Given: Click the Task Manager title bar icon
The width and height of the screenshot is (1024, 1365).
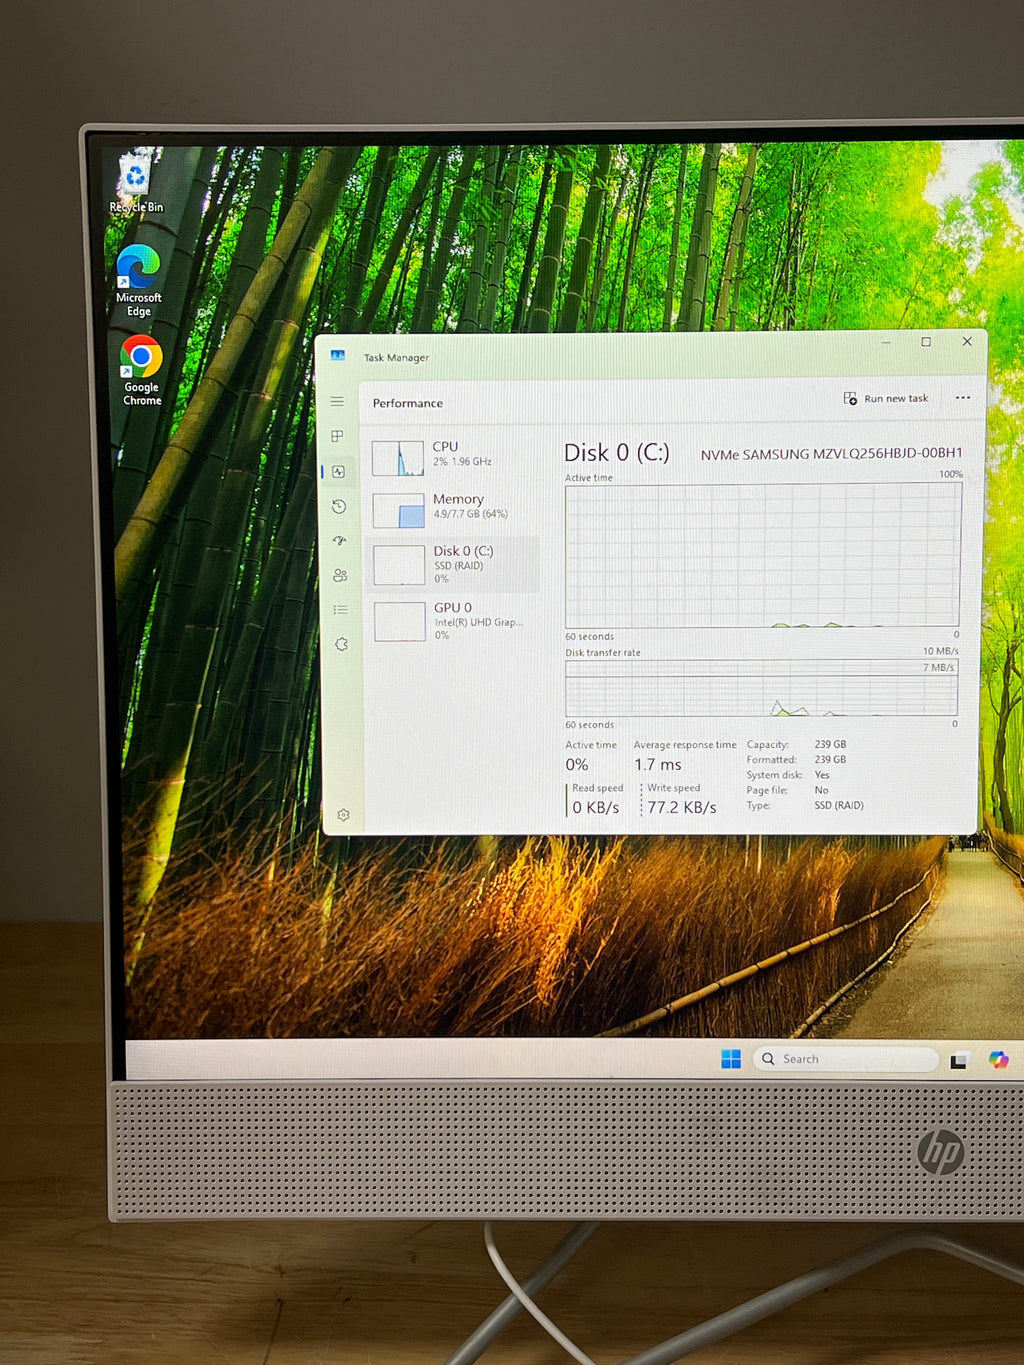Looking at the screenshot, I should point(338,356).
